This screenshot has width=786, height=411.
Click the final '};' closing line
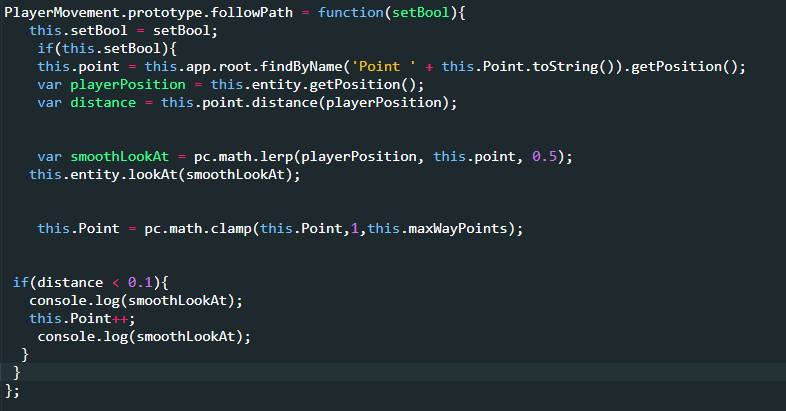click(x=12, y=391)
